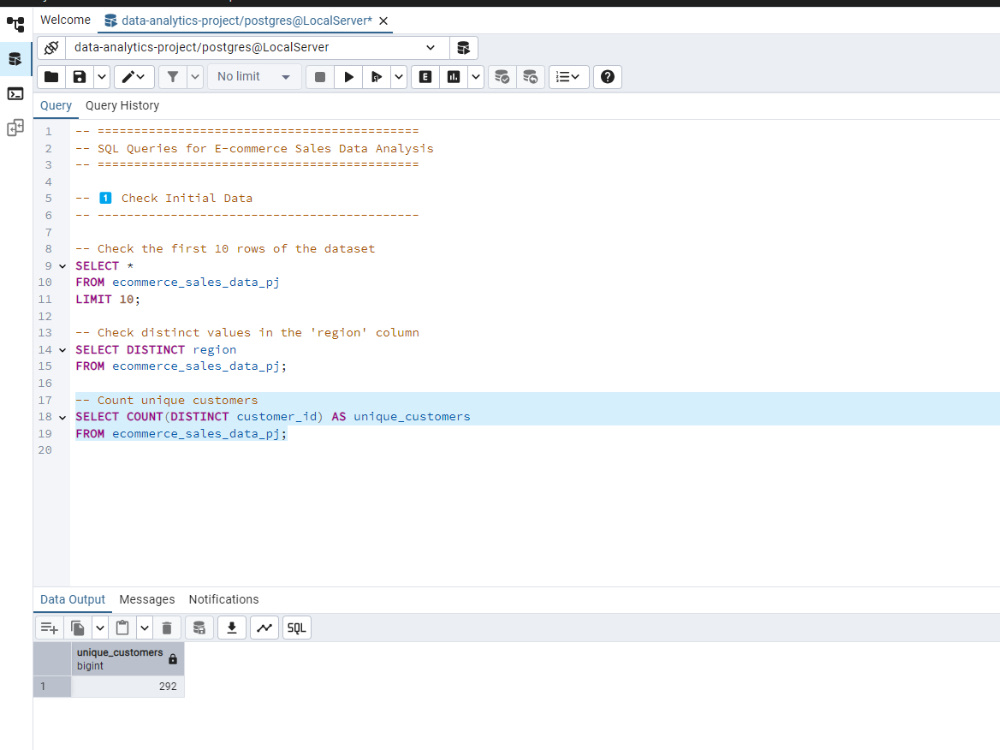Place cursor on 'SELECT DISTINCT region' line
This screenshot has height=750, width=1000.
coord(156,349)
